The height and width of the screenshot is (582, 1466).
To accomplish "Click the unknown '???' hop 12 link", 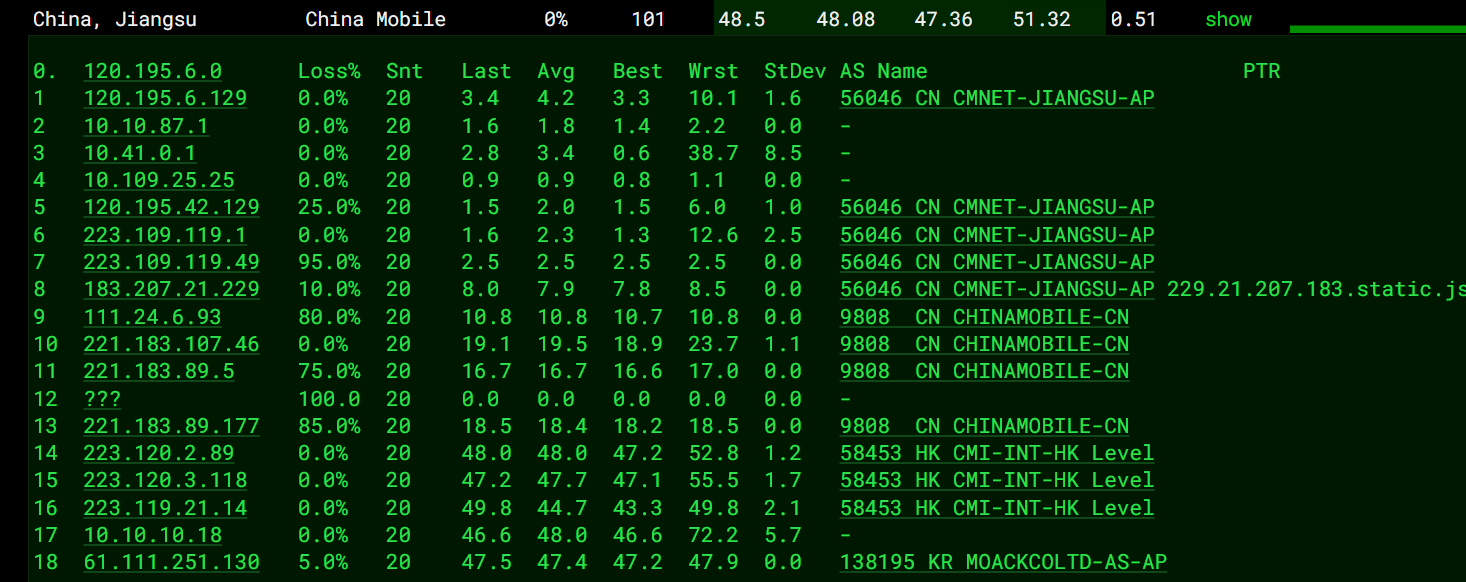I will point(102,399).
